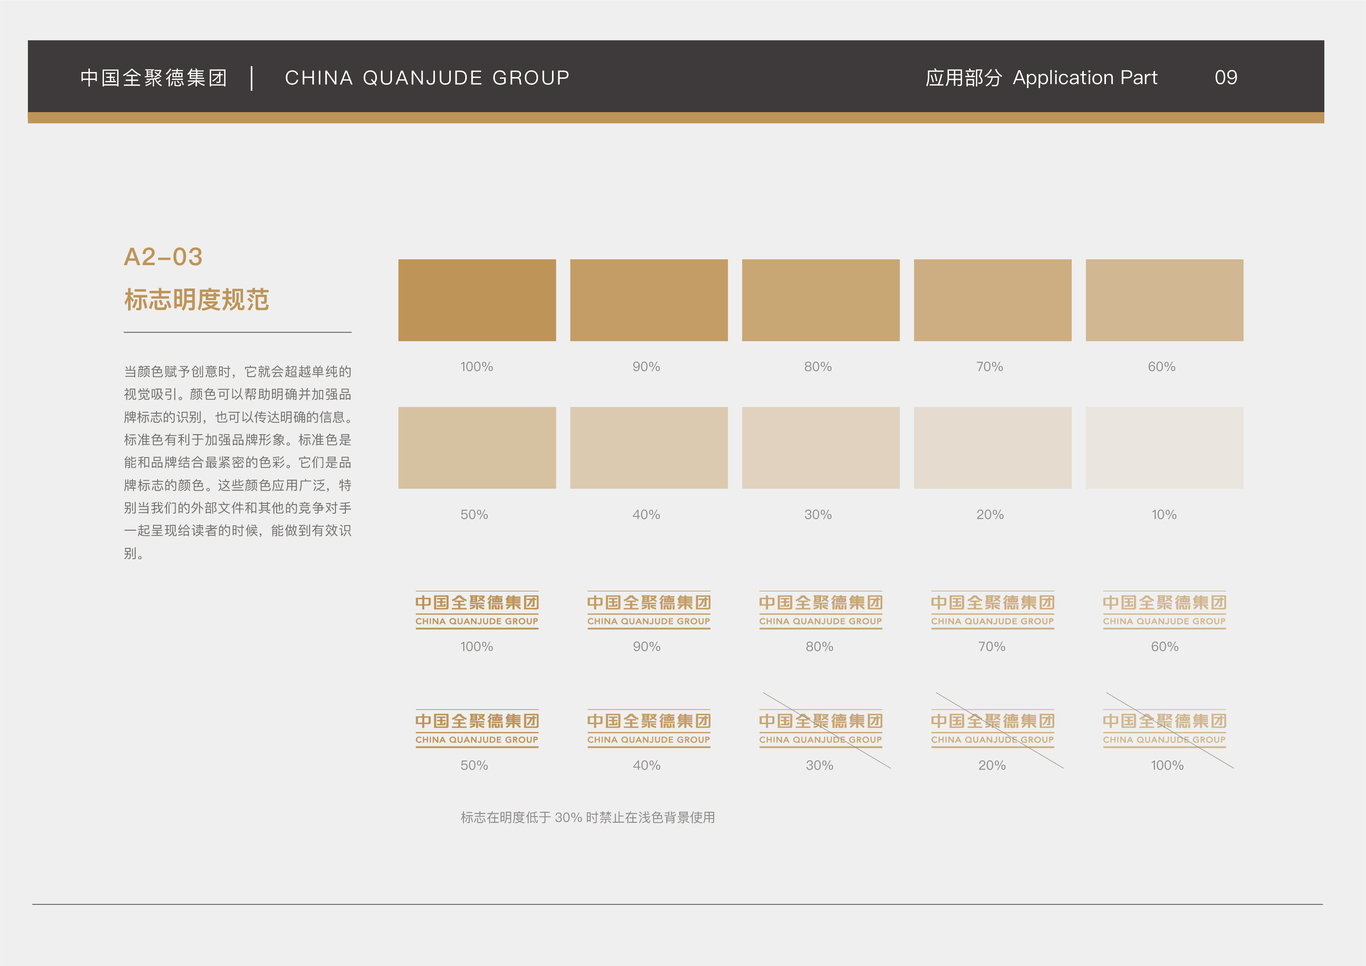The width and height of the screenshot is (1366, 966).
Task: Click the section code A2-03
Action: (x=163, y=257)
